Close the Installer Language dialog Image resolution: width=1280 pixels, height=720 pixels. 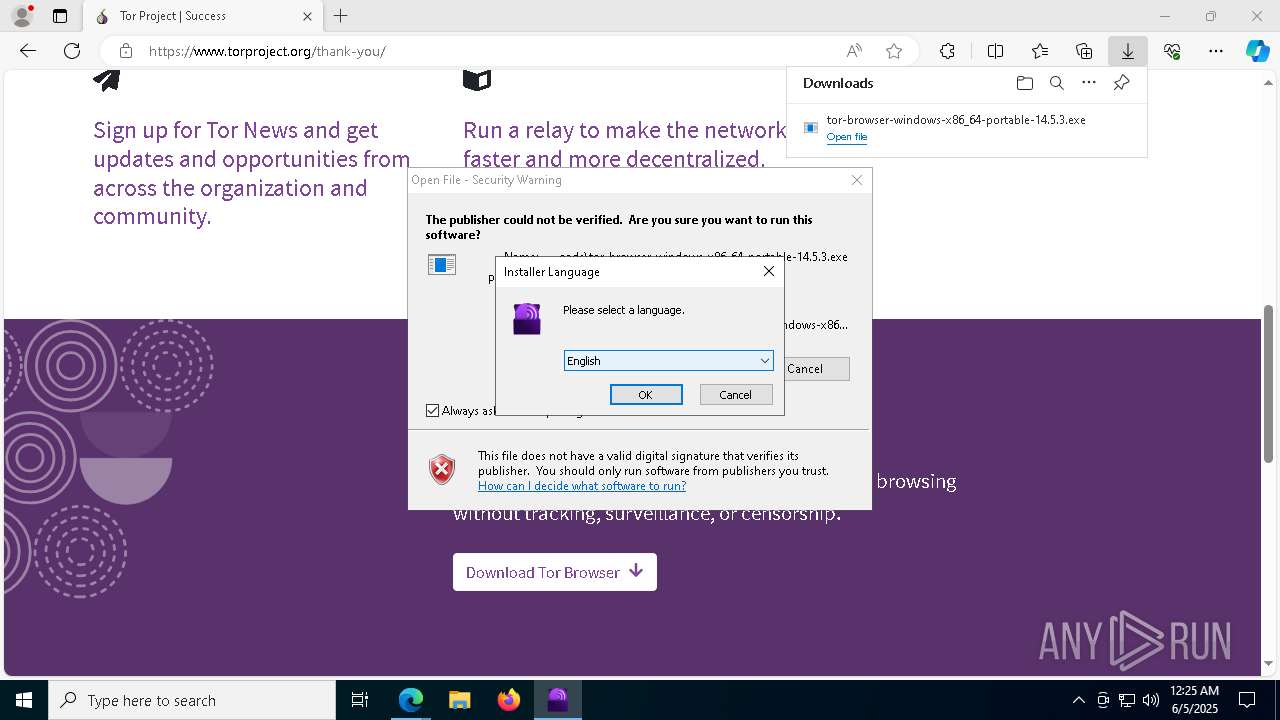(x=769, y=271)
